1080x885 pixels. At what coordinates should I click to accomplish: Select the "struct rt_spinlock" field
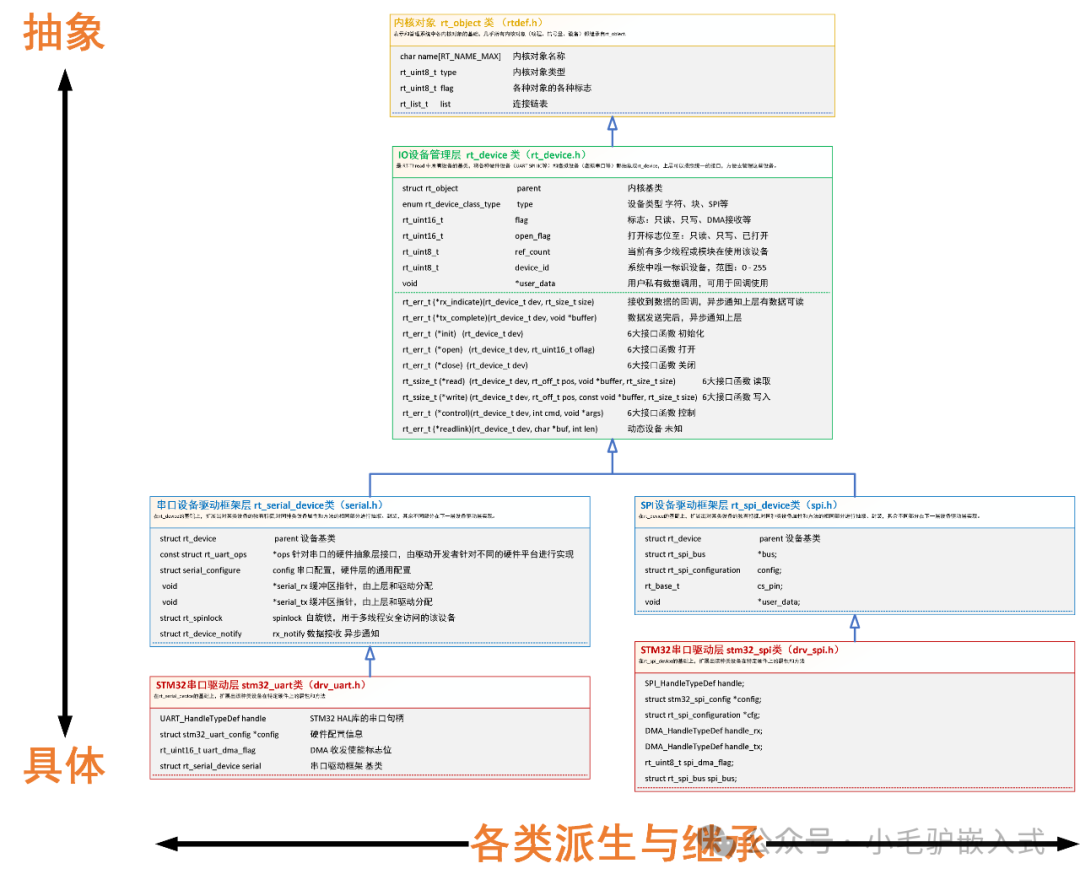pos(191,618)
